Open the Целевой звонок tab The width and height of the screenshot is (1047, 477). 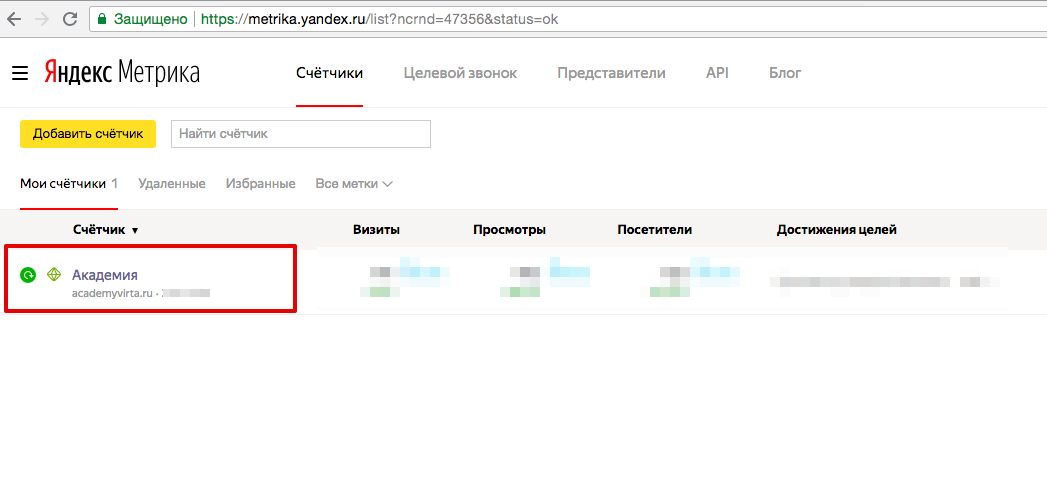pyautogui.click(x=460, y=73)
